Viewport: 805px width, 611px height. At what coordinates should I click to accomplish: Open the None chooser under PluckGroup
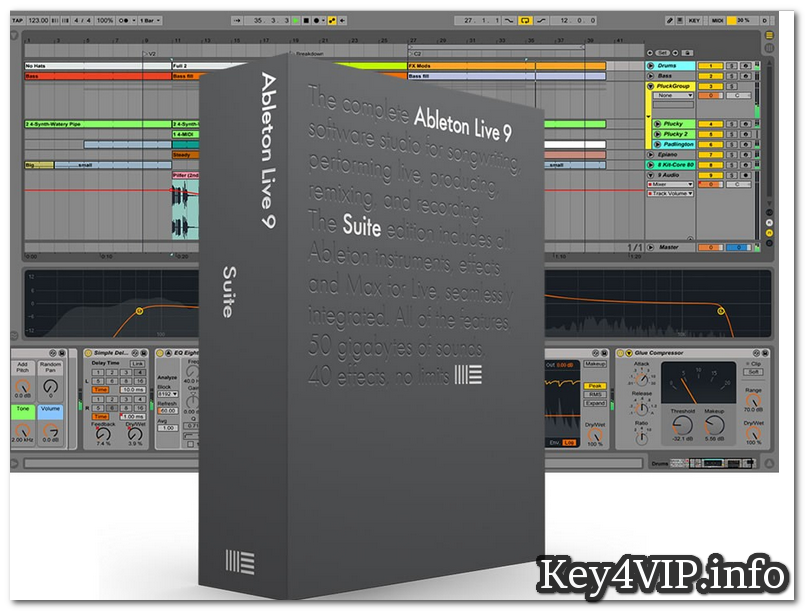click(671, 97)
